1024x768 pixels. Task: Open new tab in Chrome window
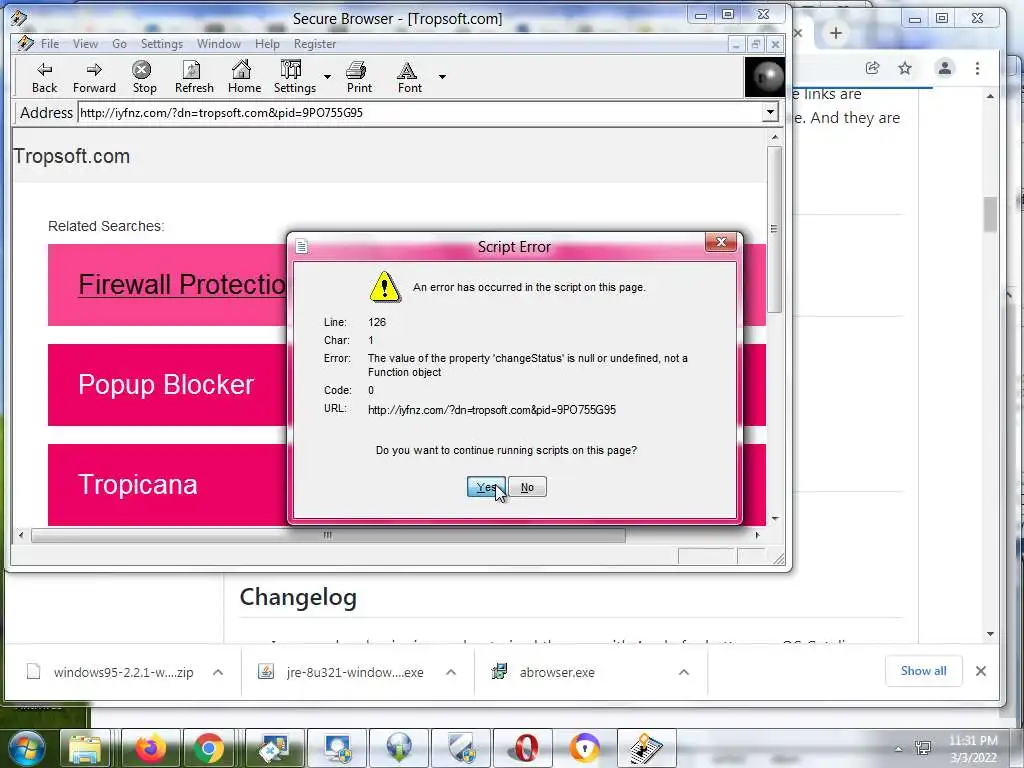pos(835,33)
